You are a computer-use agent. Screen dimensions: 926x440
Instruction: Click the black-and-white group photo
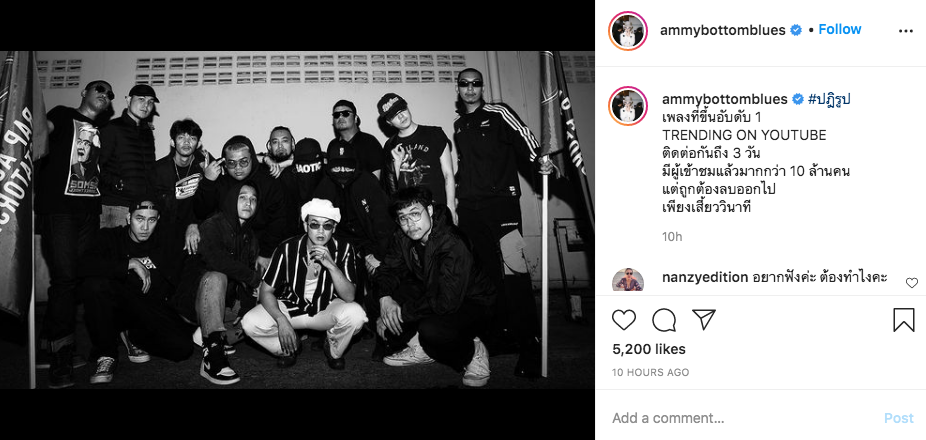pos(297,220)
